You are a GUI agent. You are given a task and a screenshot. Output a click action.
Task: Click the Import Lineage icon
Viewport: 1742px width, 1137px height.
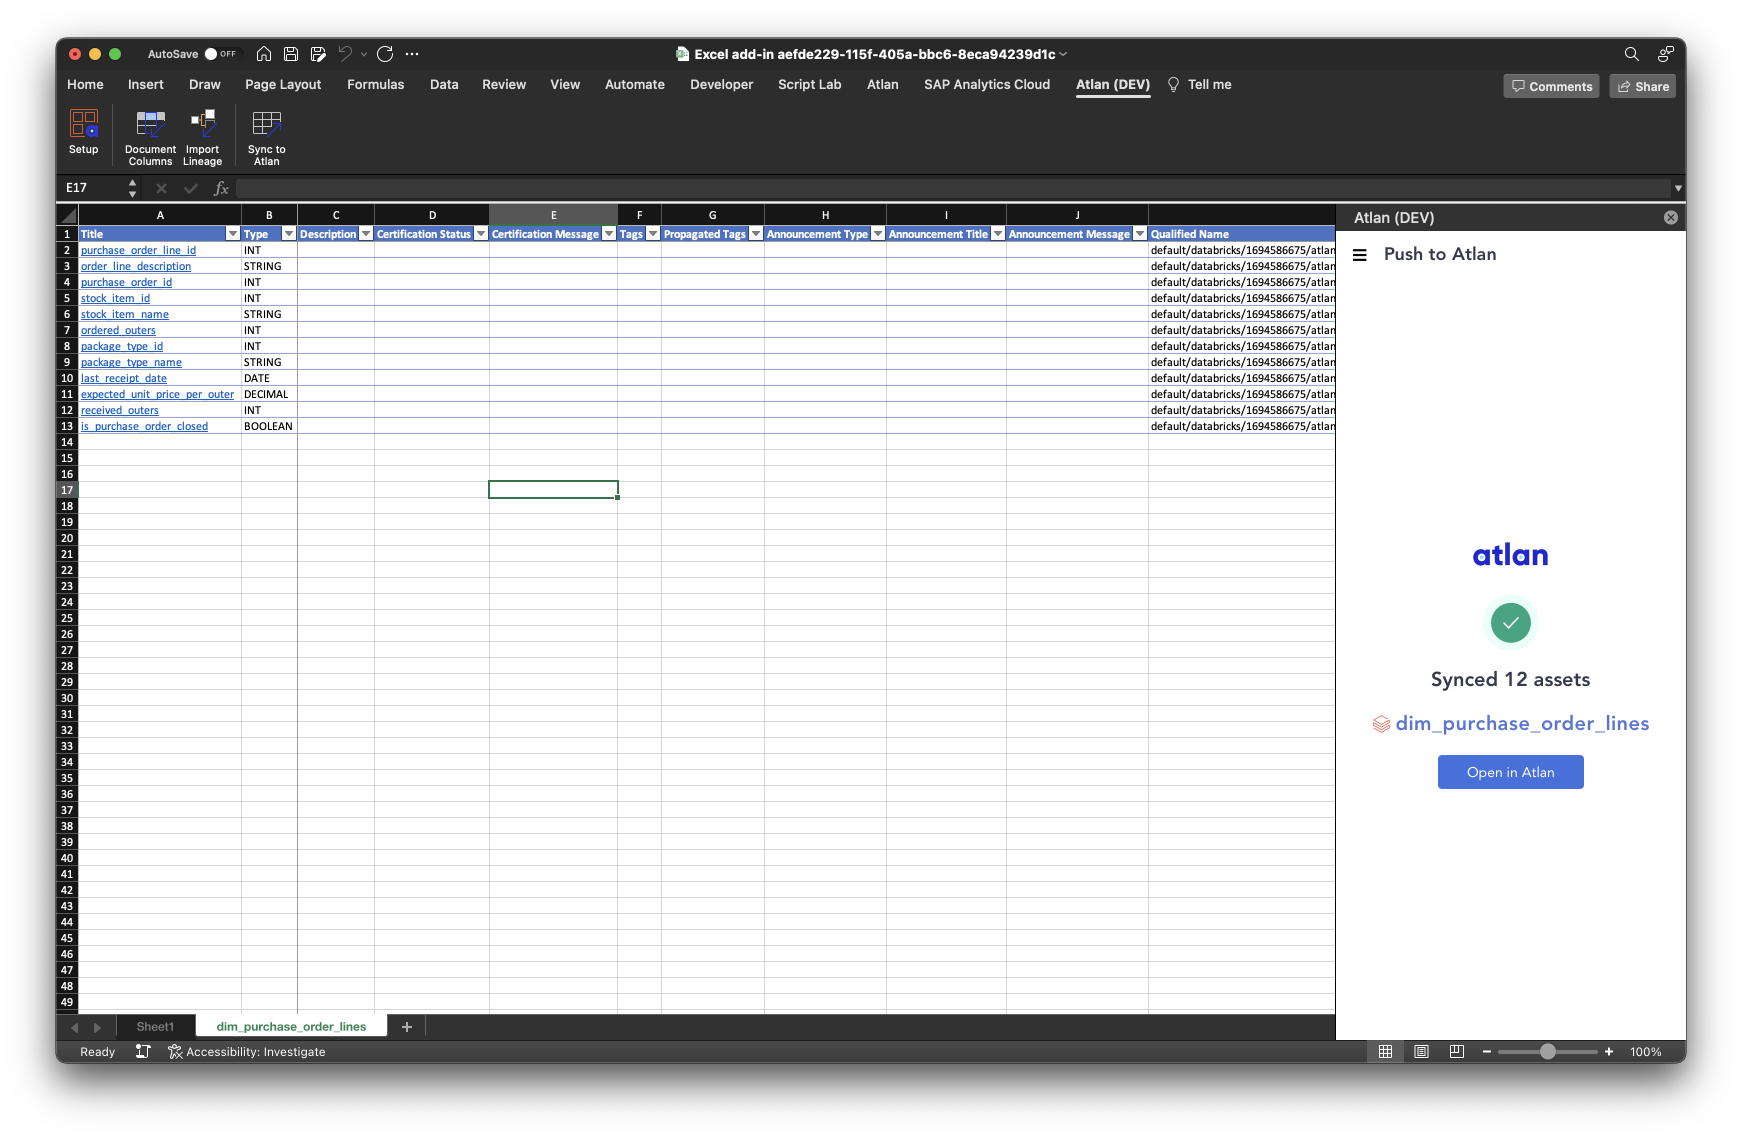[203, 124]
